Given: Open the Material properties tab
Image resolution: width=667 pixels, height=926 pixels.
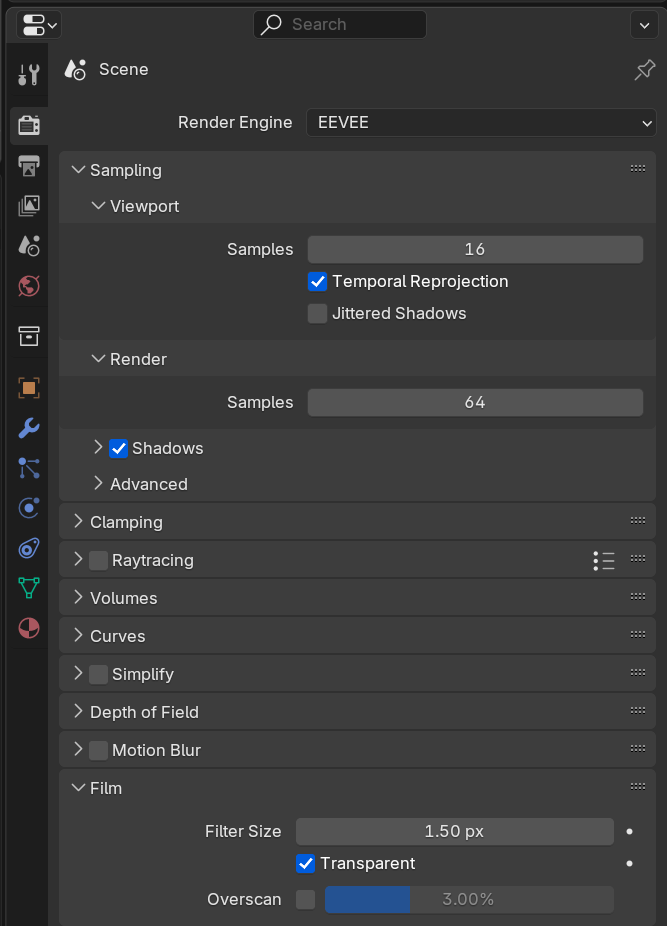Looking at the screenshot, I should click(x=28, y=628).
